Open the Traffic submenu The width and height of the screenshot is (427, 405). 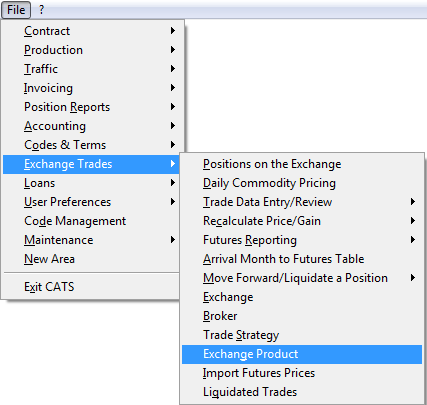click(x=93, y=69)
